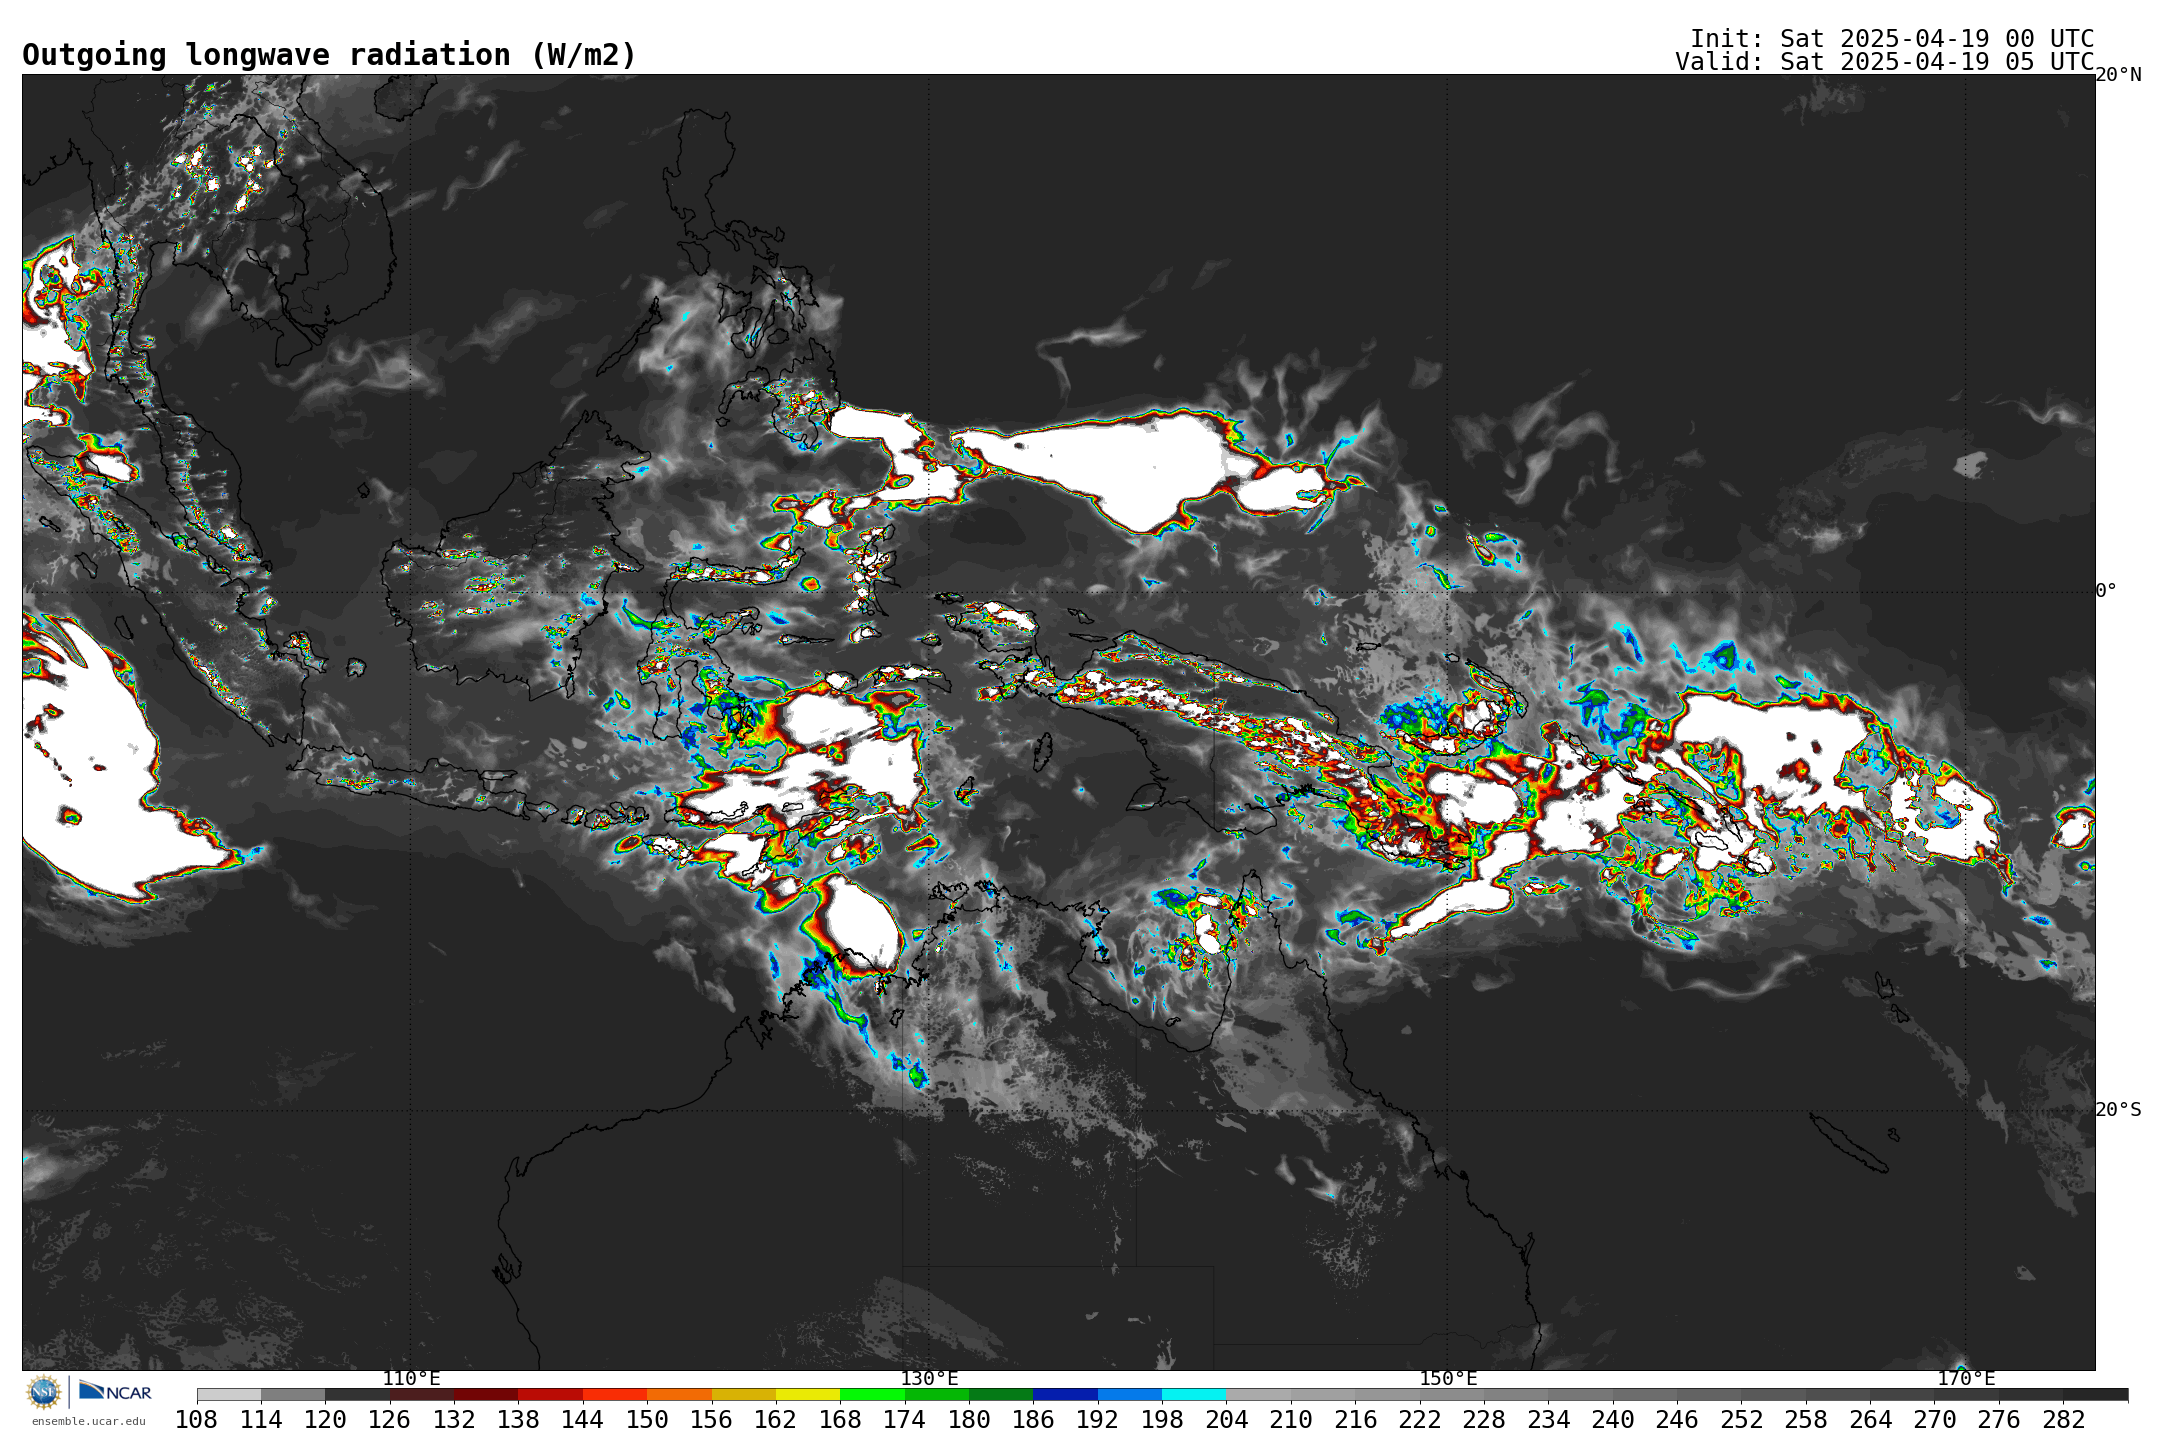This screenshot has height=1433, width=2160.
Task: Click the colorbar value label 204
Action: tap(1227, 1419)
